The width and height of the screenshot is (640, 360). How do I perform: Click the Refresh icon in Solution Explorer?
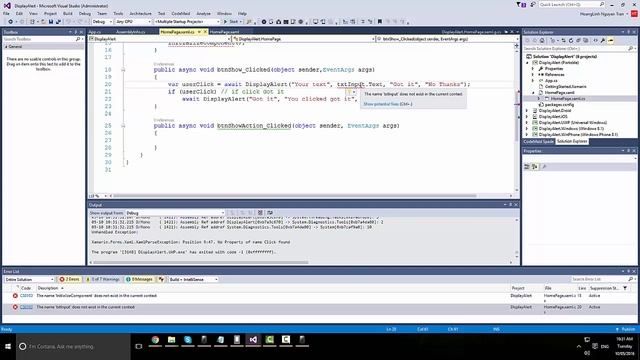click(571, 41)
